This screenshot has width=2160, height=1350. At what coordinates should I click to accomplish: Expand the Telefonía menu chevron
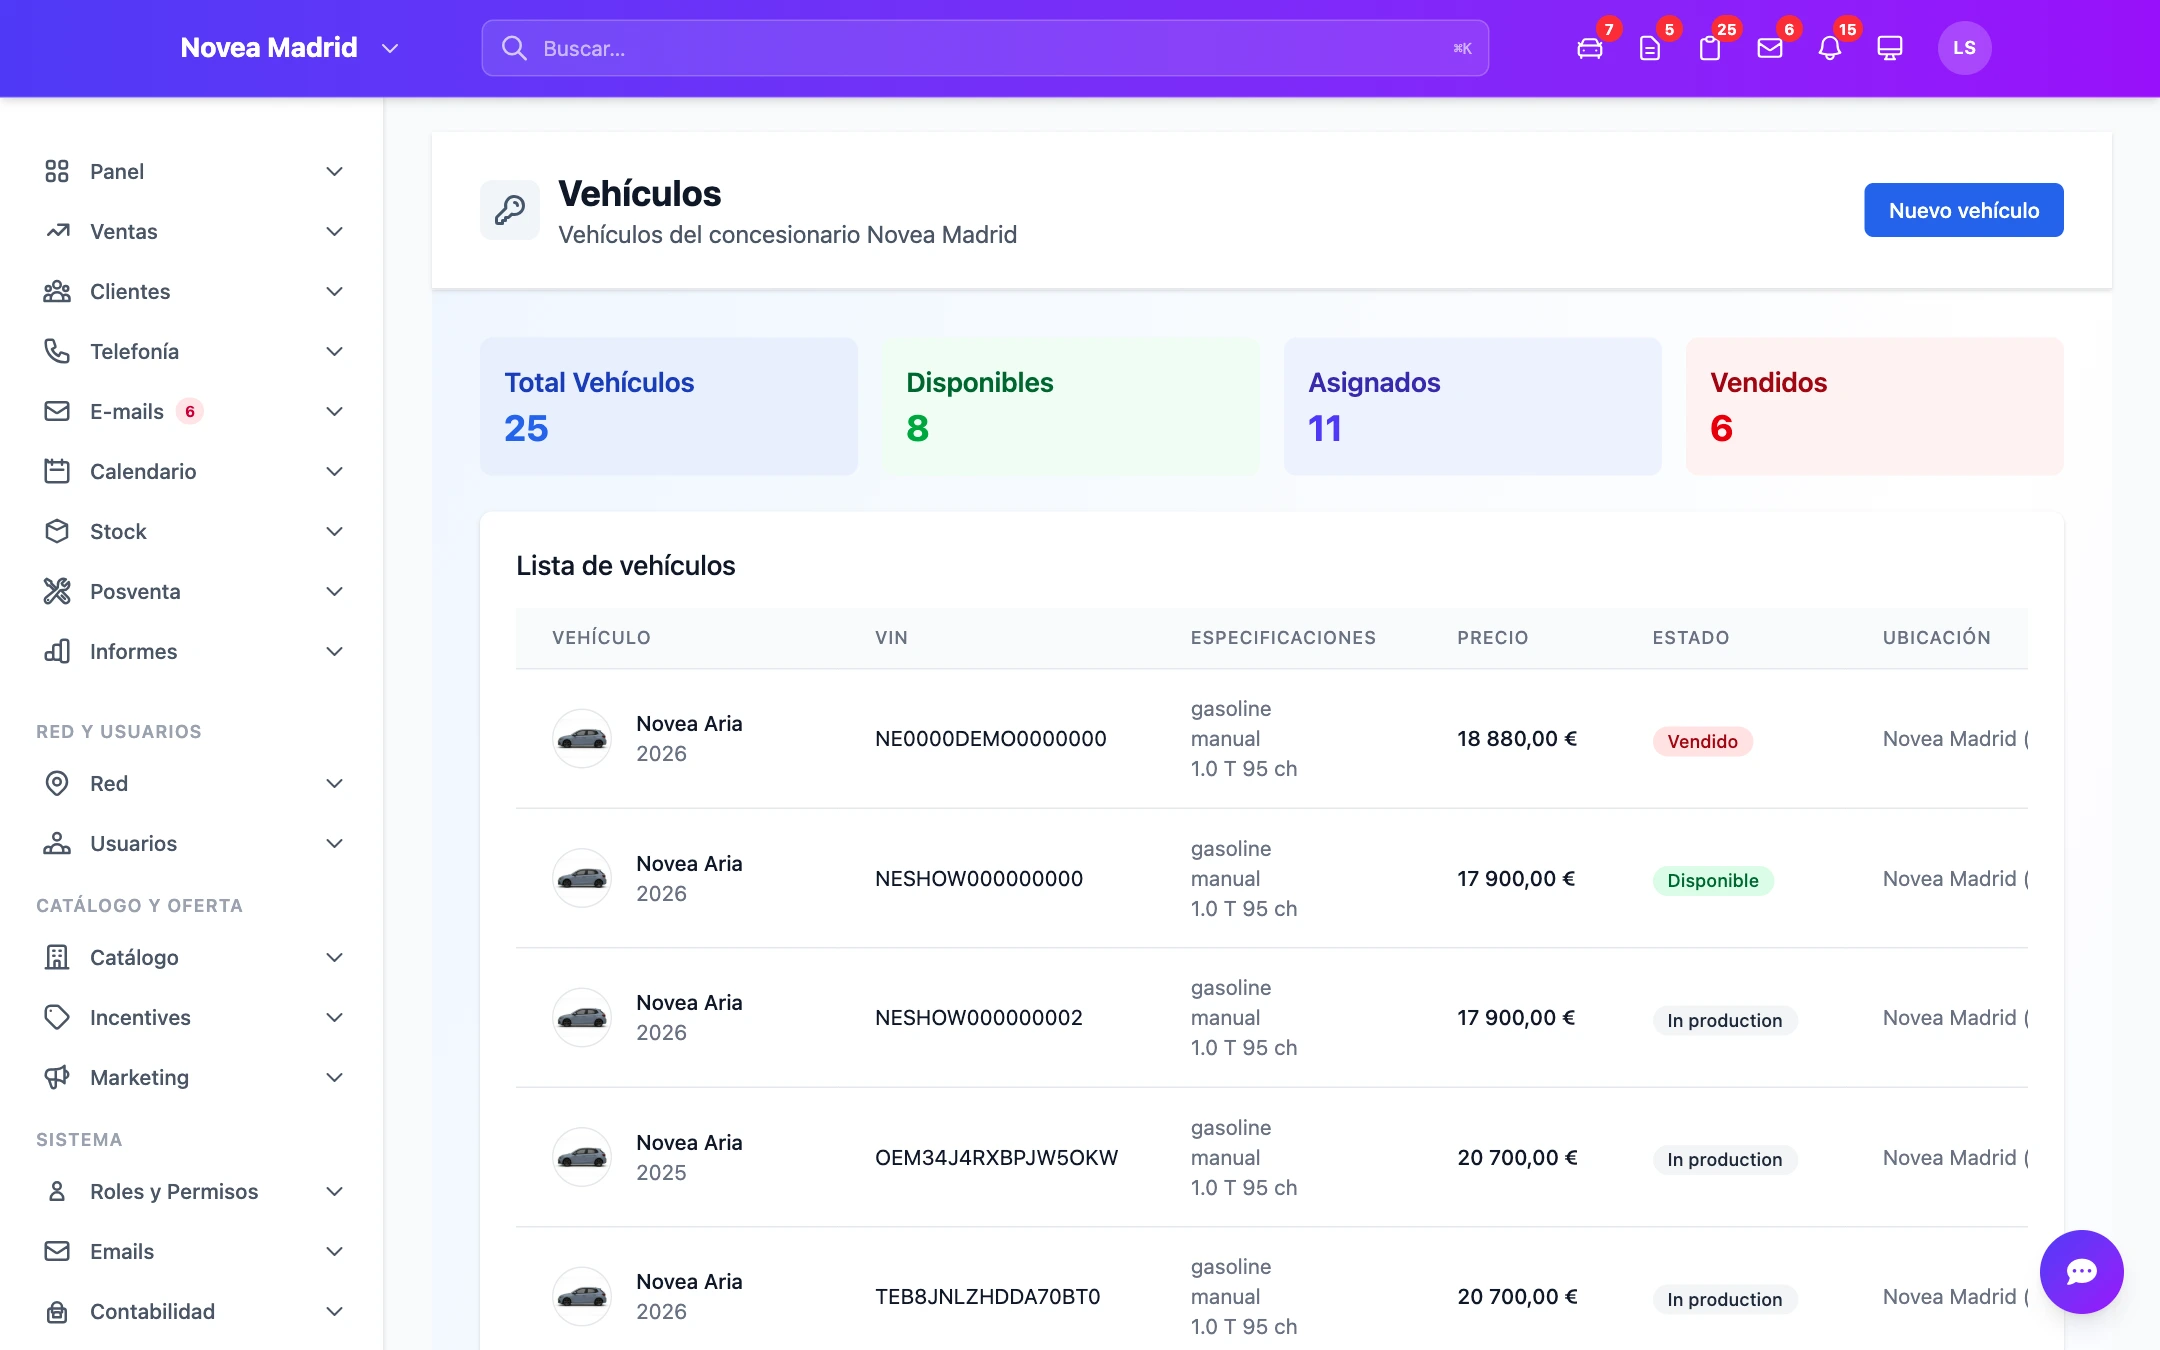pyautogui.click(x=335, y=351)
